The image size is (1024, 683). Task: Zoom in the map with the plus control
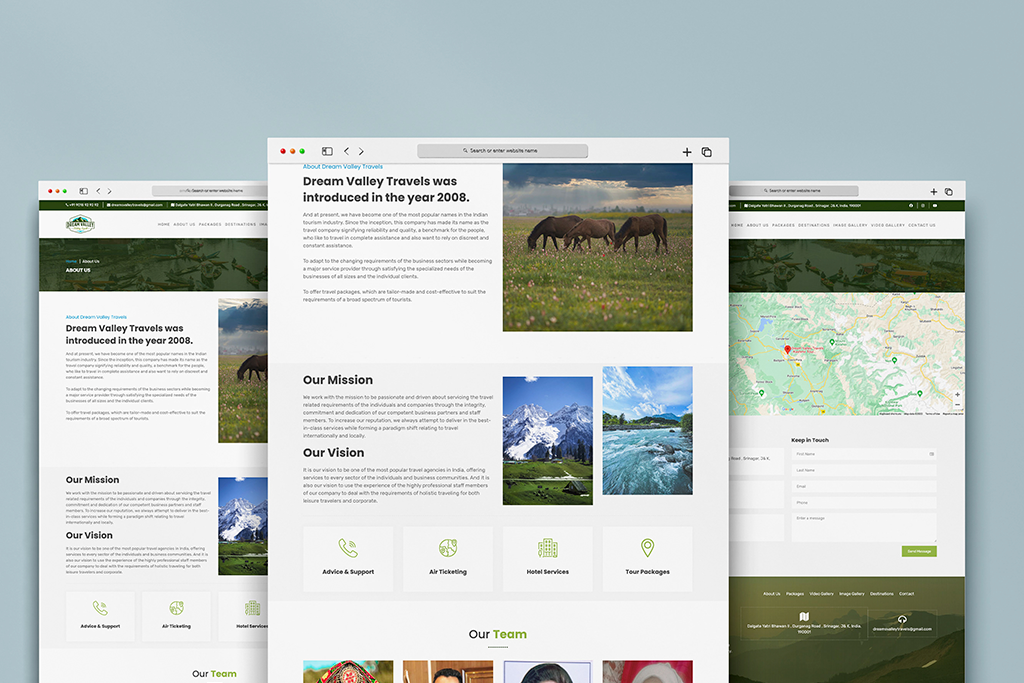tap(957, 395)
